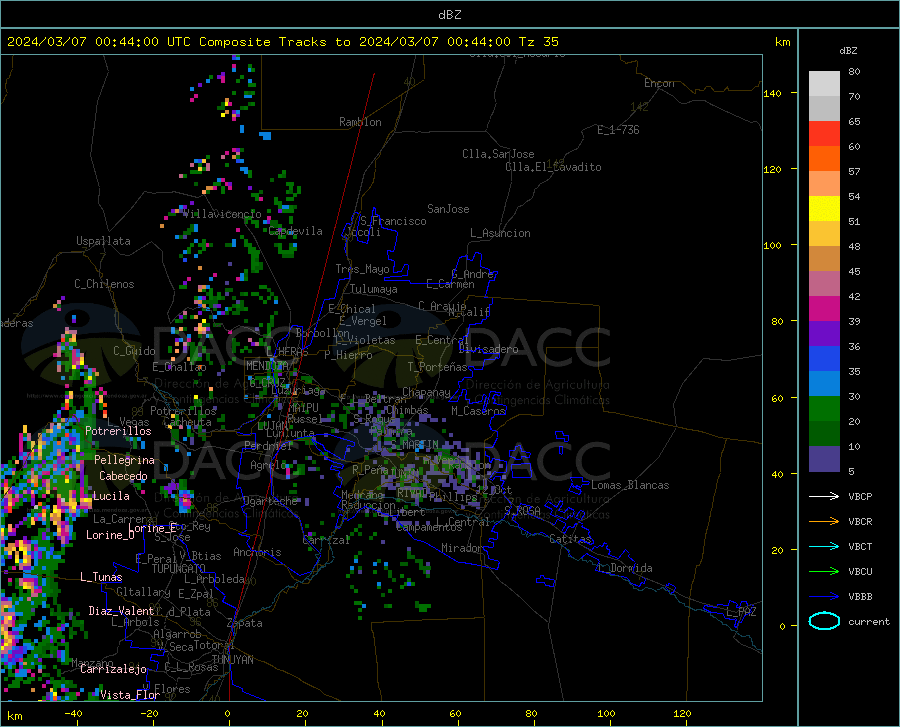
Task: Click the 'Perdriel' map label
Action: (269, 446)
